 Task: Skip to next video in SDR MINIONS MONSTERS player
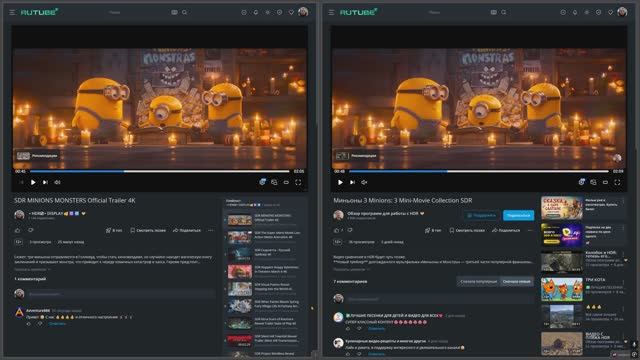click(45, 182)
